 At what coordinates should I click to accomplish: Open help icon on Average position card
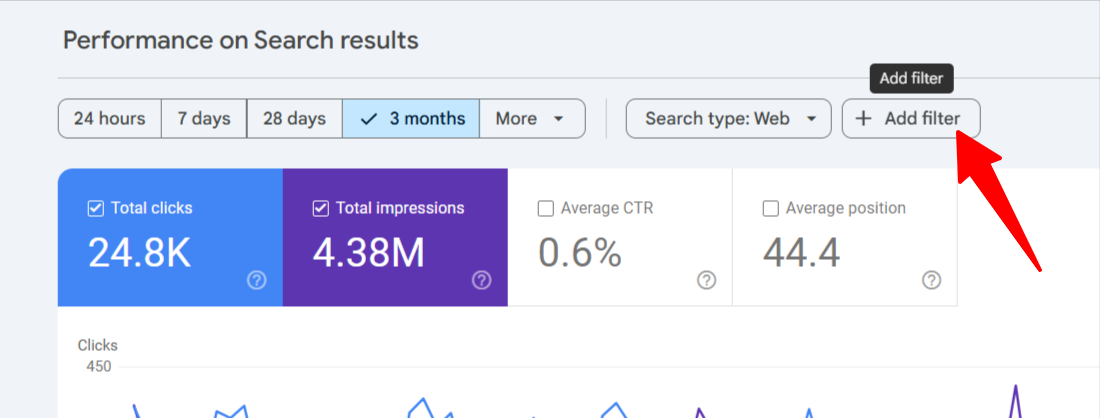(x=931, y=281)
